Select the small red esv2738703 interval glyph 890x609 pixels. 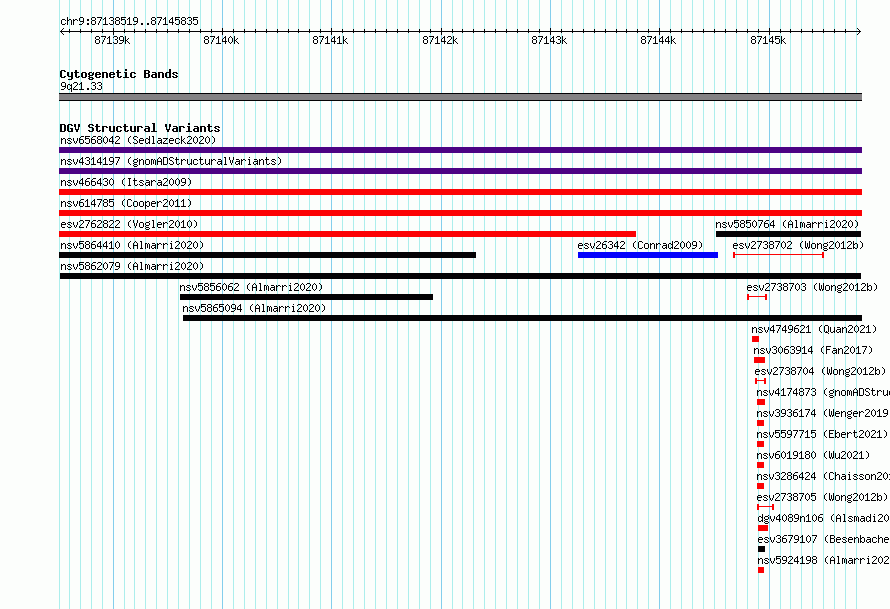pyautogui.click(x=757, y=297)
